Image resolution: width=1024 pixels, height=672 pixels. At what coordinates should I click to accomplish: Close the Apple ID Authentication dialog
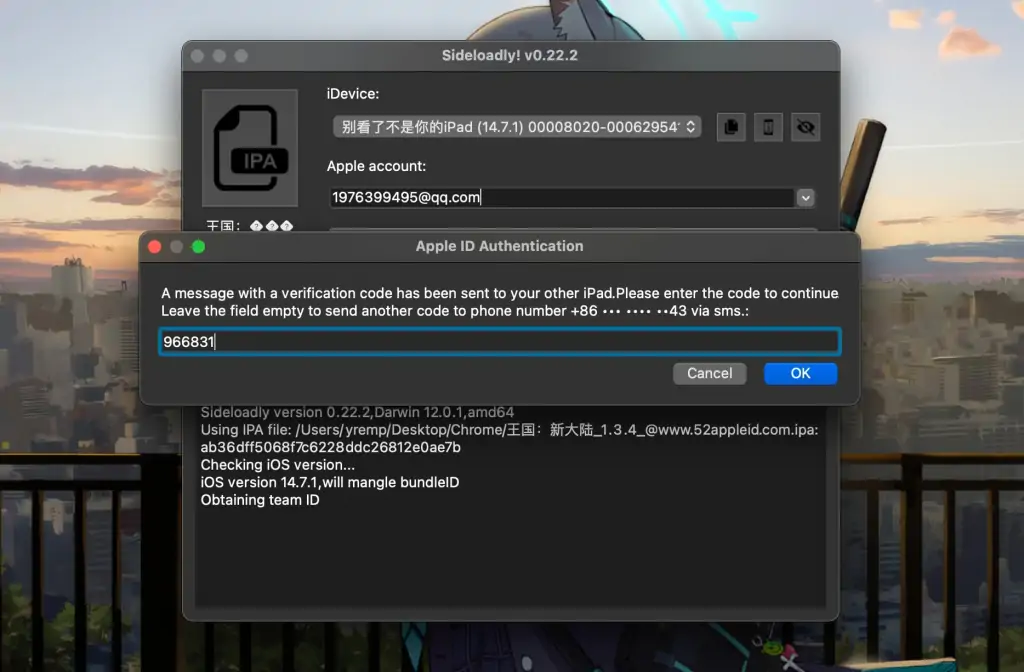pyautogui.click(x=155, y=246)
